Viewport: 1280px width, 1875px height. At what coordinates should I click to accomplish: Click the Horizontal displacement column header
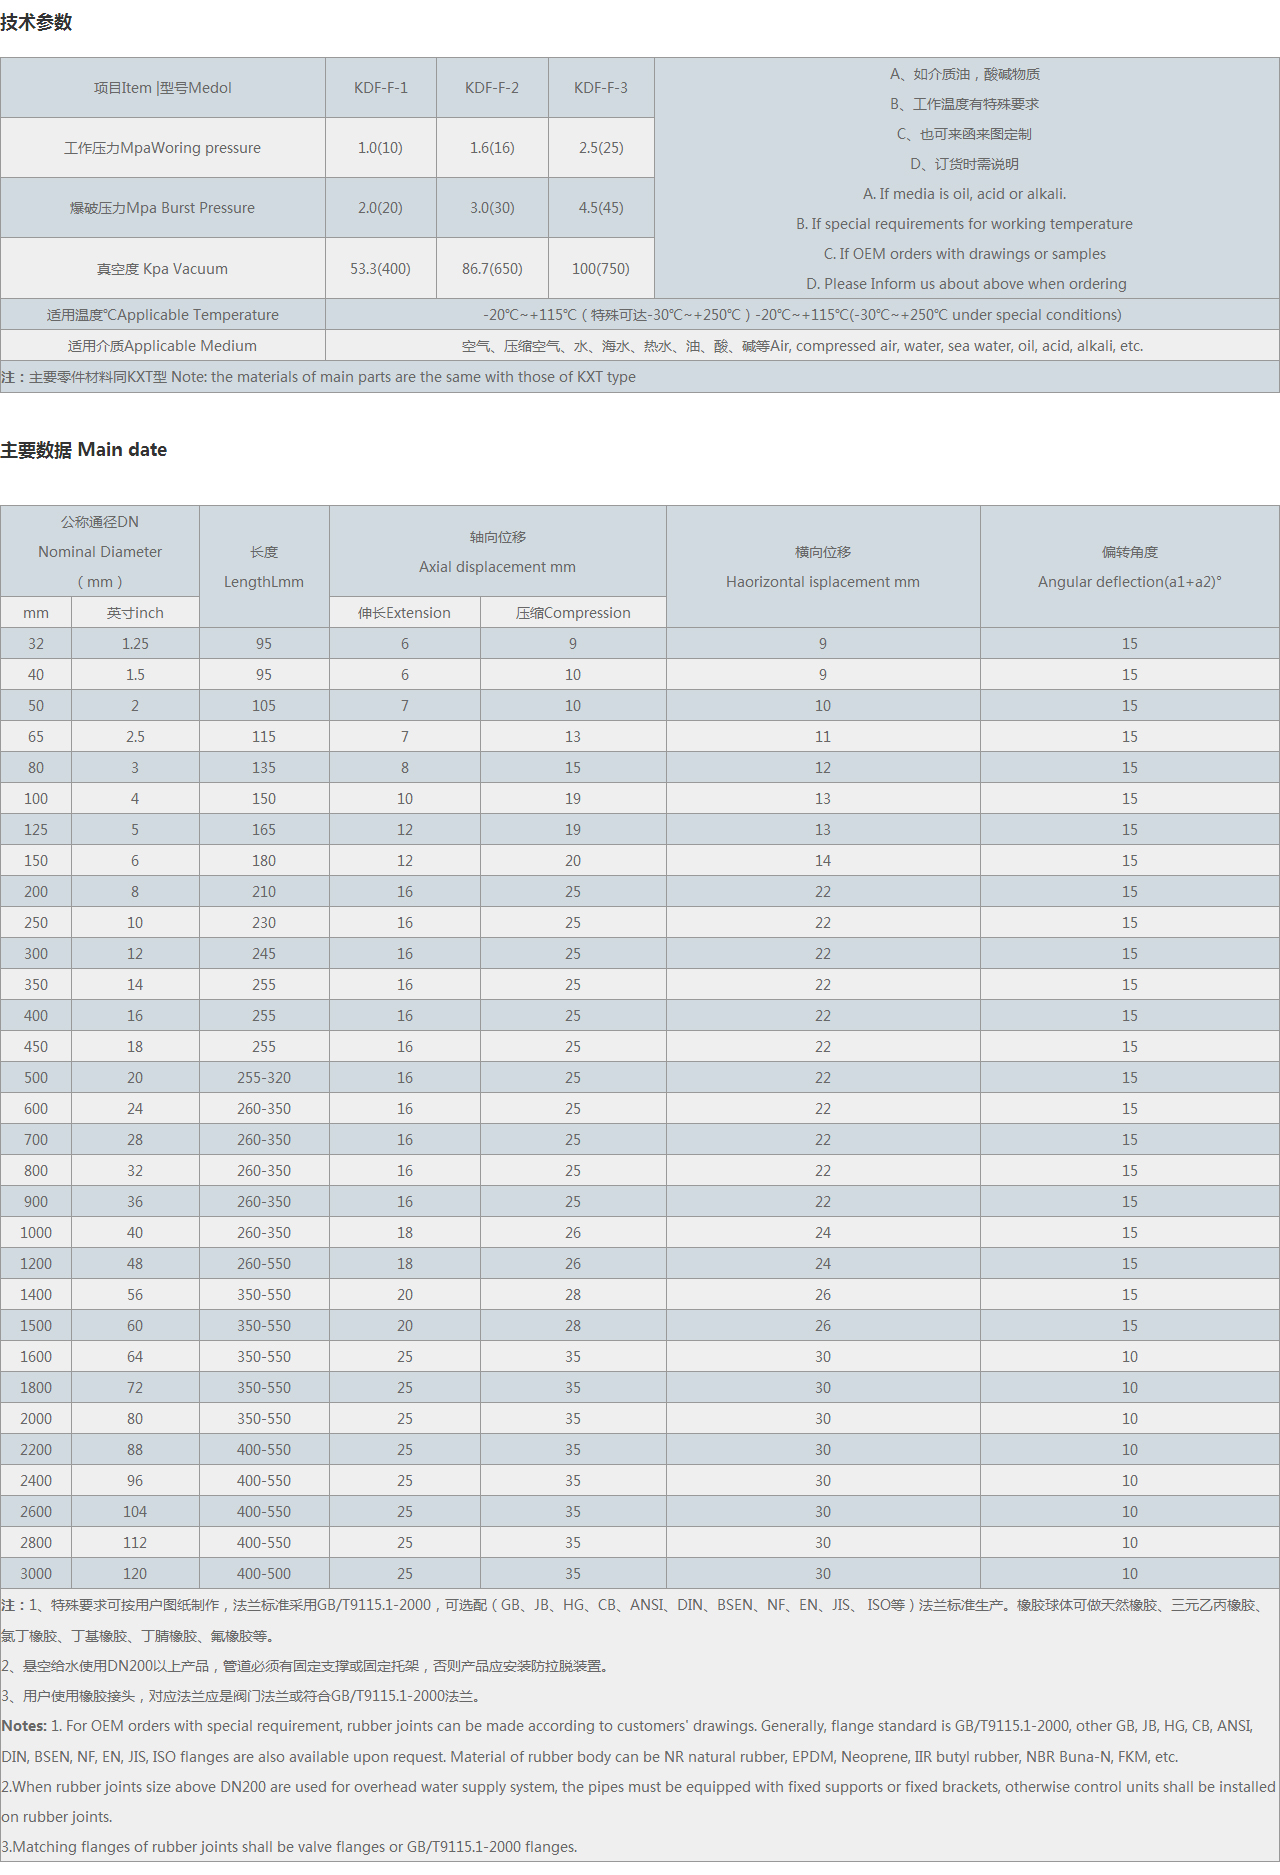pyautogui.click(x=822, y=567)
